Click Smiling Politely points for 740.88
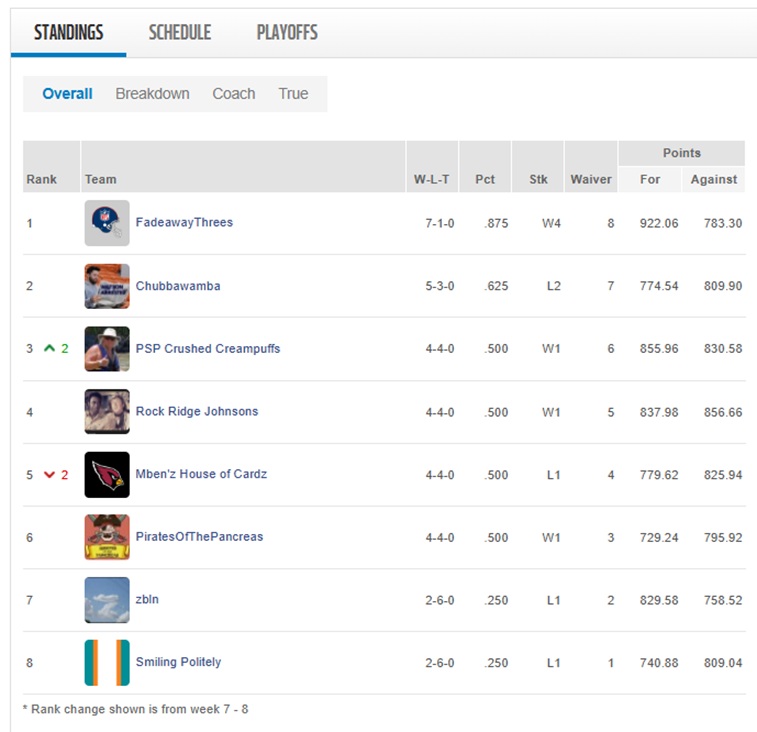The image size is (757, 732). click(659, 663)
